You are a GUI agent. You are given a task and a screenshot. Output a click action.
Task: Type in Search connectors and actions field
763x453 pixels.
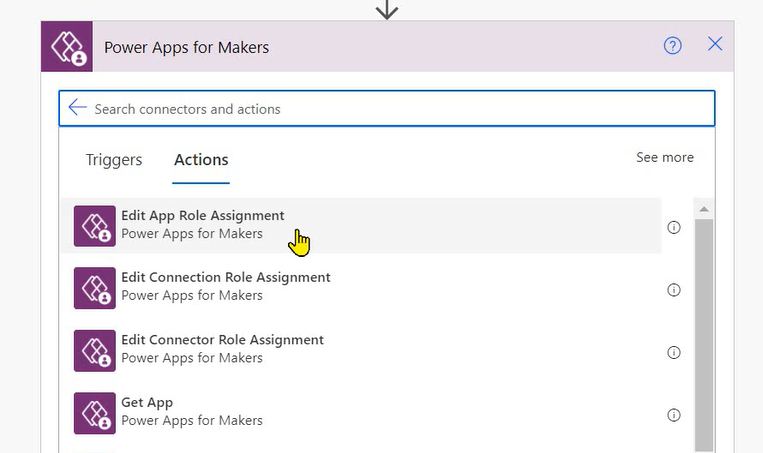tap(400, 109)
